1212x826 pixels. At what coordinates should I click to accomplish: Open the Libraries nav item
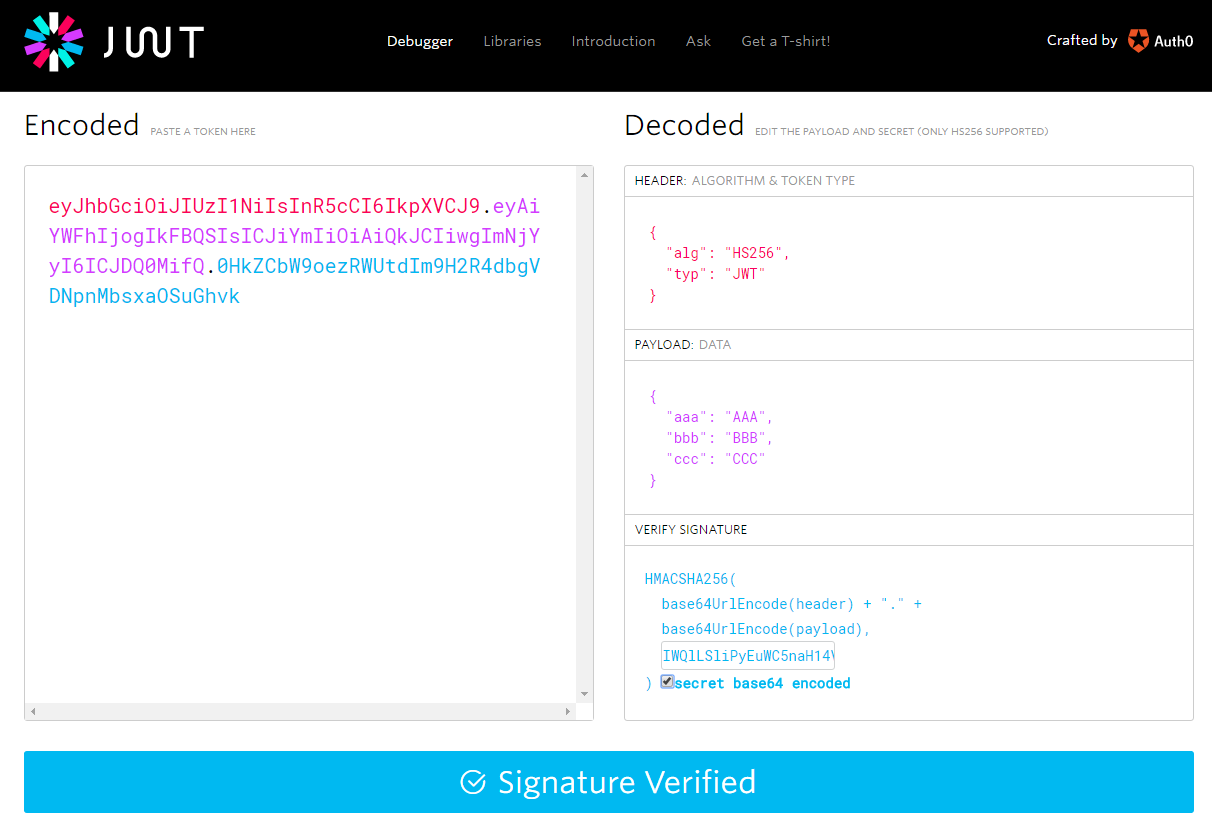512,41
